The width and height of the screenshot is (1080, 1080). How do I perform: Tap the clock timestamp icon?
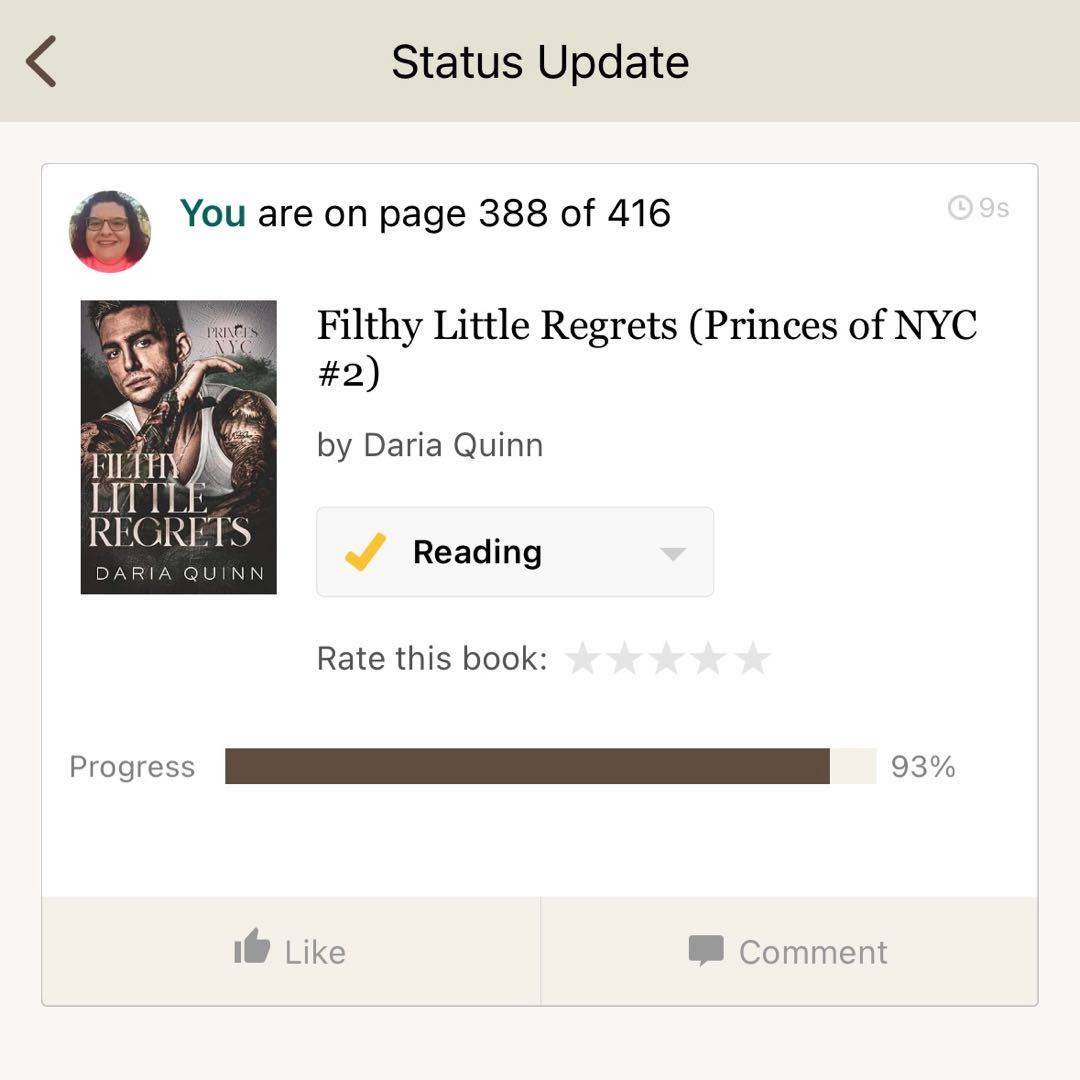(x=959, y=207)
